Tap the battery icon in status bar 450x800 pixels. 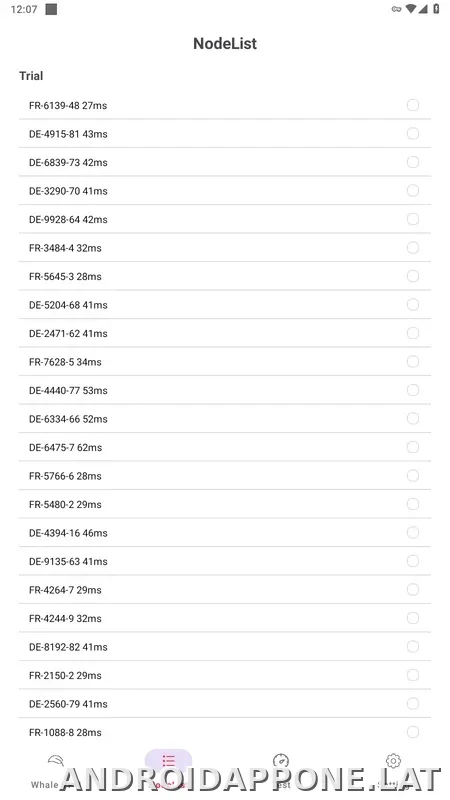click(x=436, y=9)
